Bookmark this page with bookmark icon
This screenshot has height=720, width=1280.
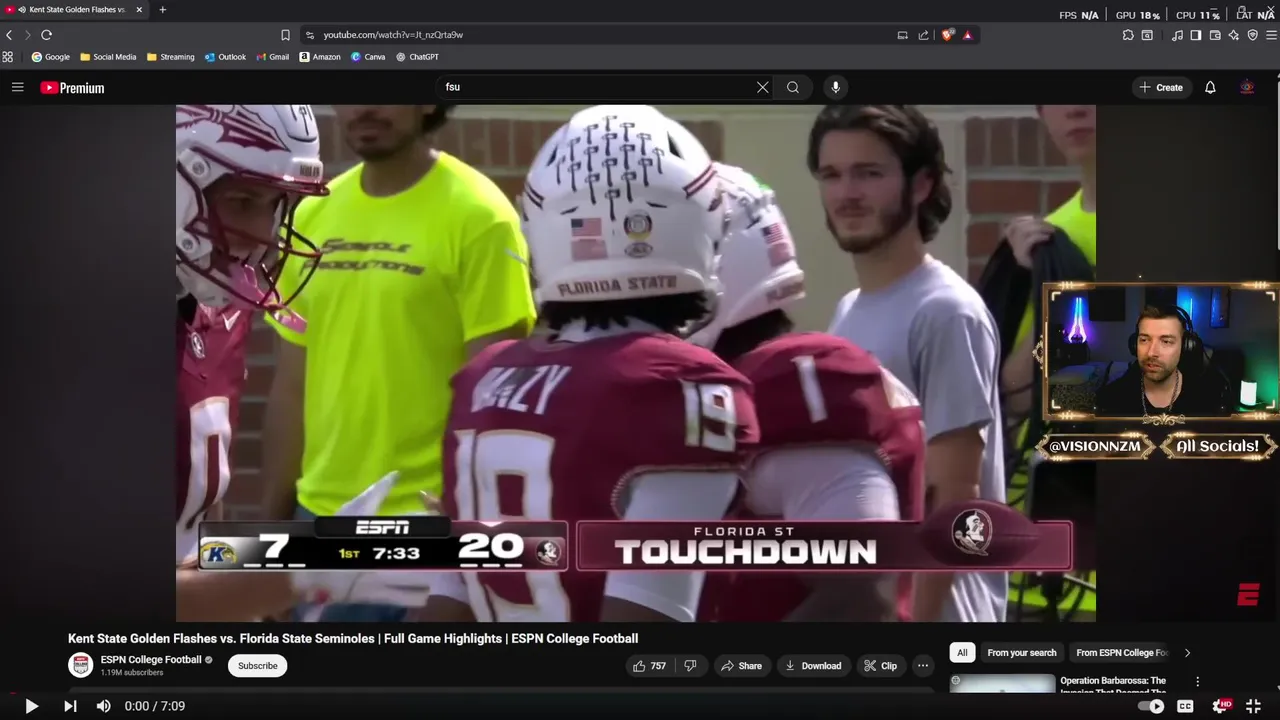point(285,35)
